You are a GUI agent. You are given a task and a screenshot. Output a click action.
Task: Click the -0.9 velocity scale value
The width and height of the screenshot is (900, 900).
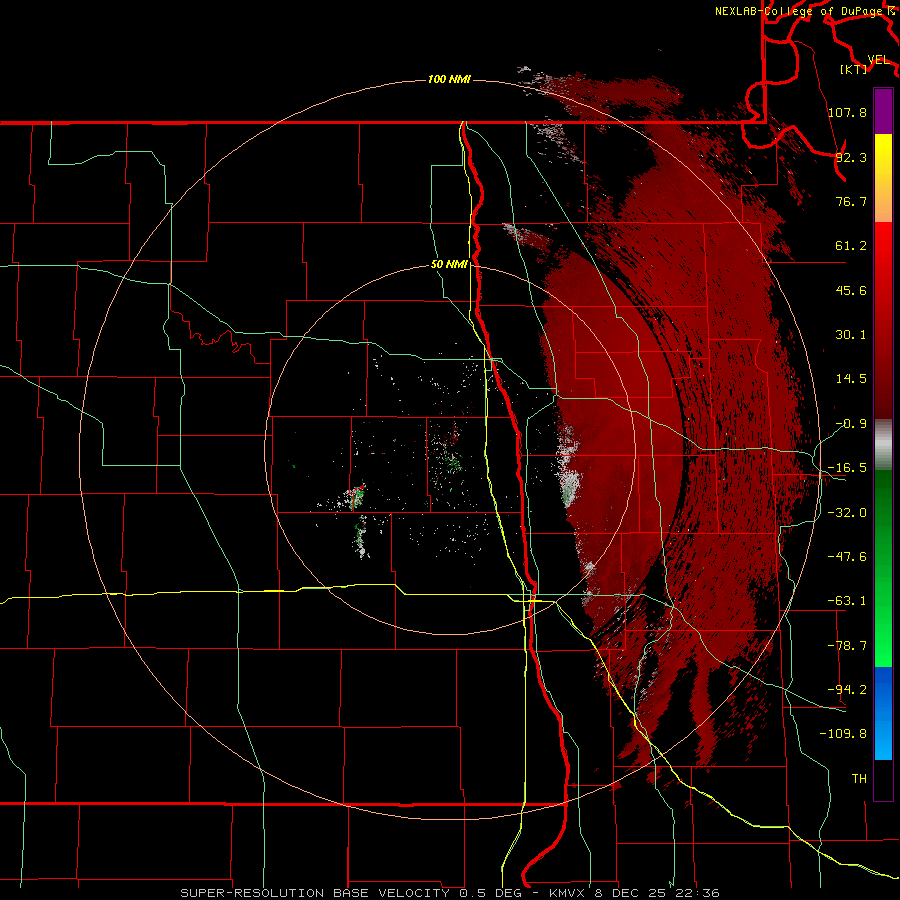click(x=851, y=424)
